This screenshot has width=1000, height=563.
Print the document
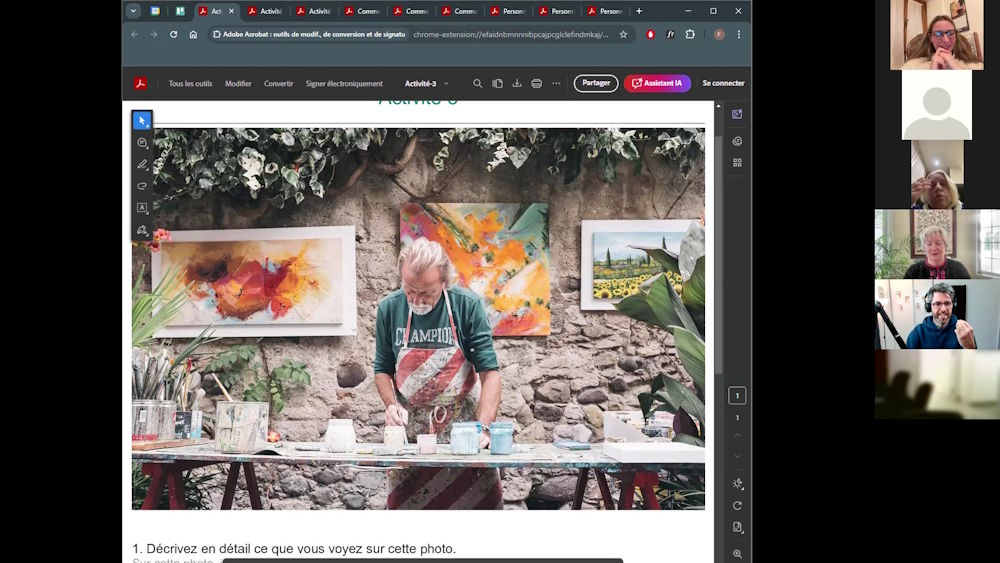click(536, 84)
